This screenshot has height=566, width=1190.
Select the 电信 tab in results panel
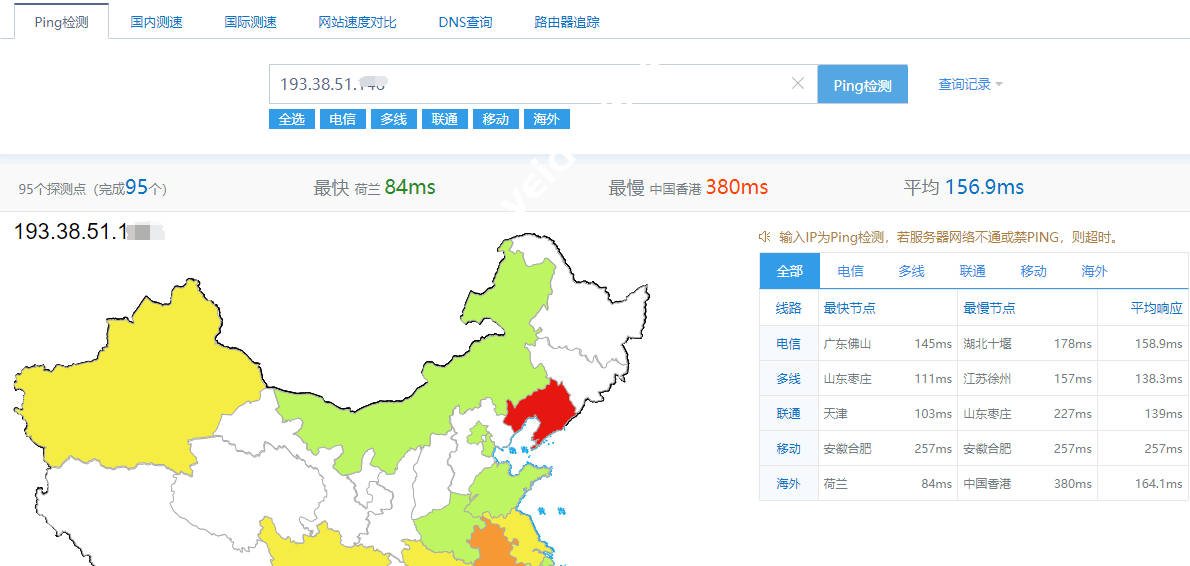[x=850, y=271]
